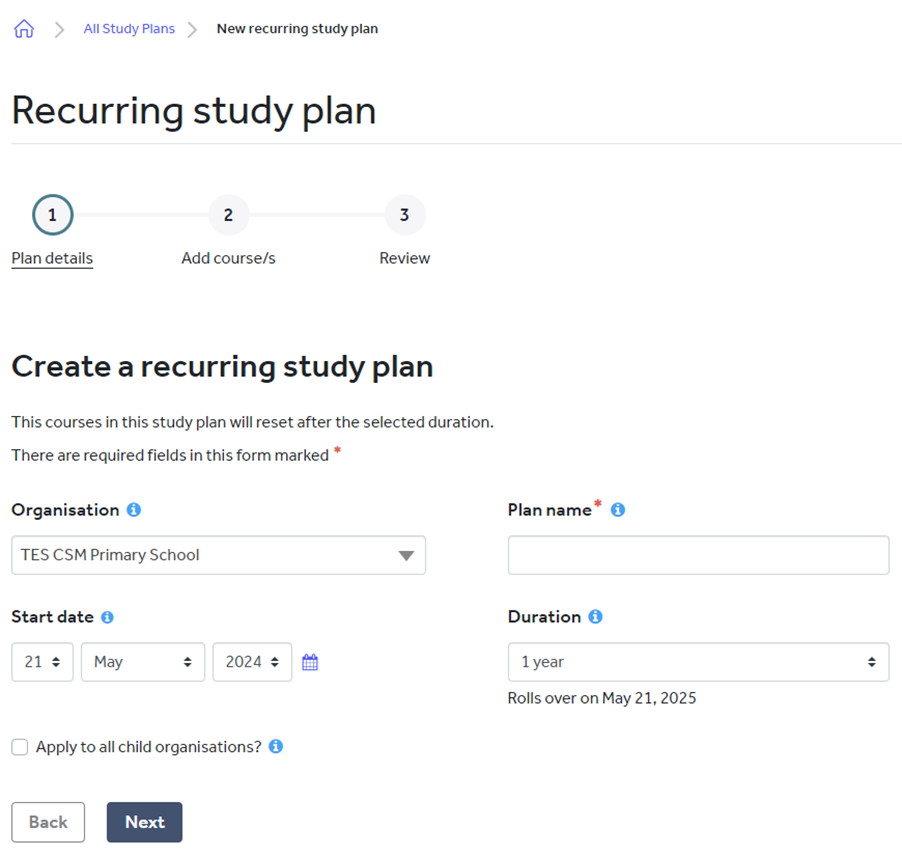Click the child organisations info icon
This screenshot has height=856, width=902.
click(276, 746)
